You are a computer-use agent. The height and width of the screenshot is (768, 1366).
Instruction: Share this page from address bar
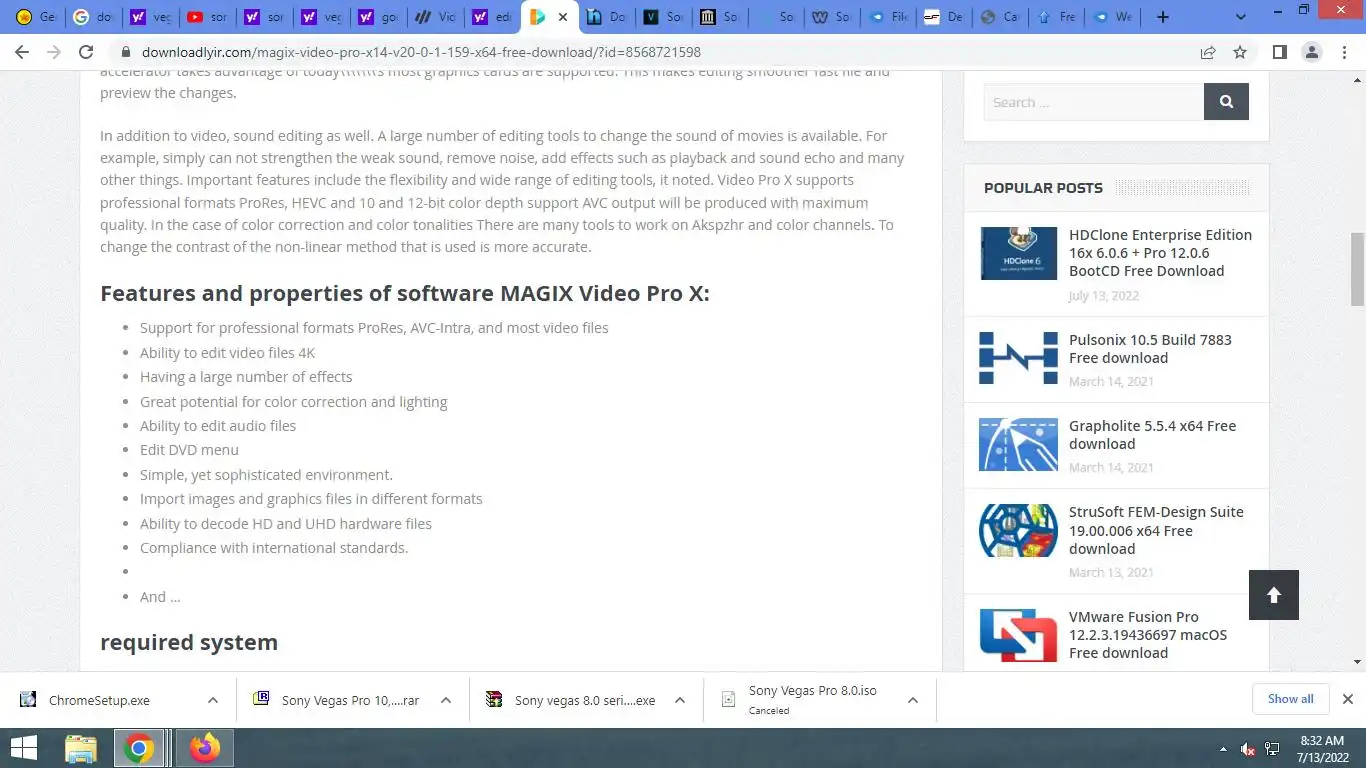coord(1208,52)
